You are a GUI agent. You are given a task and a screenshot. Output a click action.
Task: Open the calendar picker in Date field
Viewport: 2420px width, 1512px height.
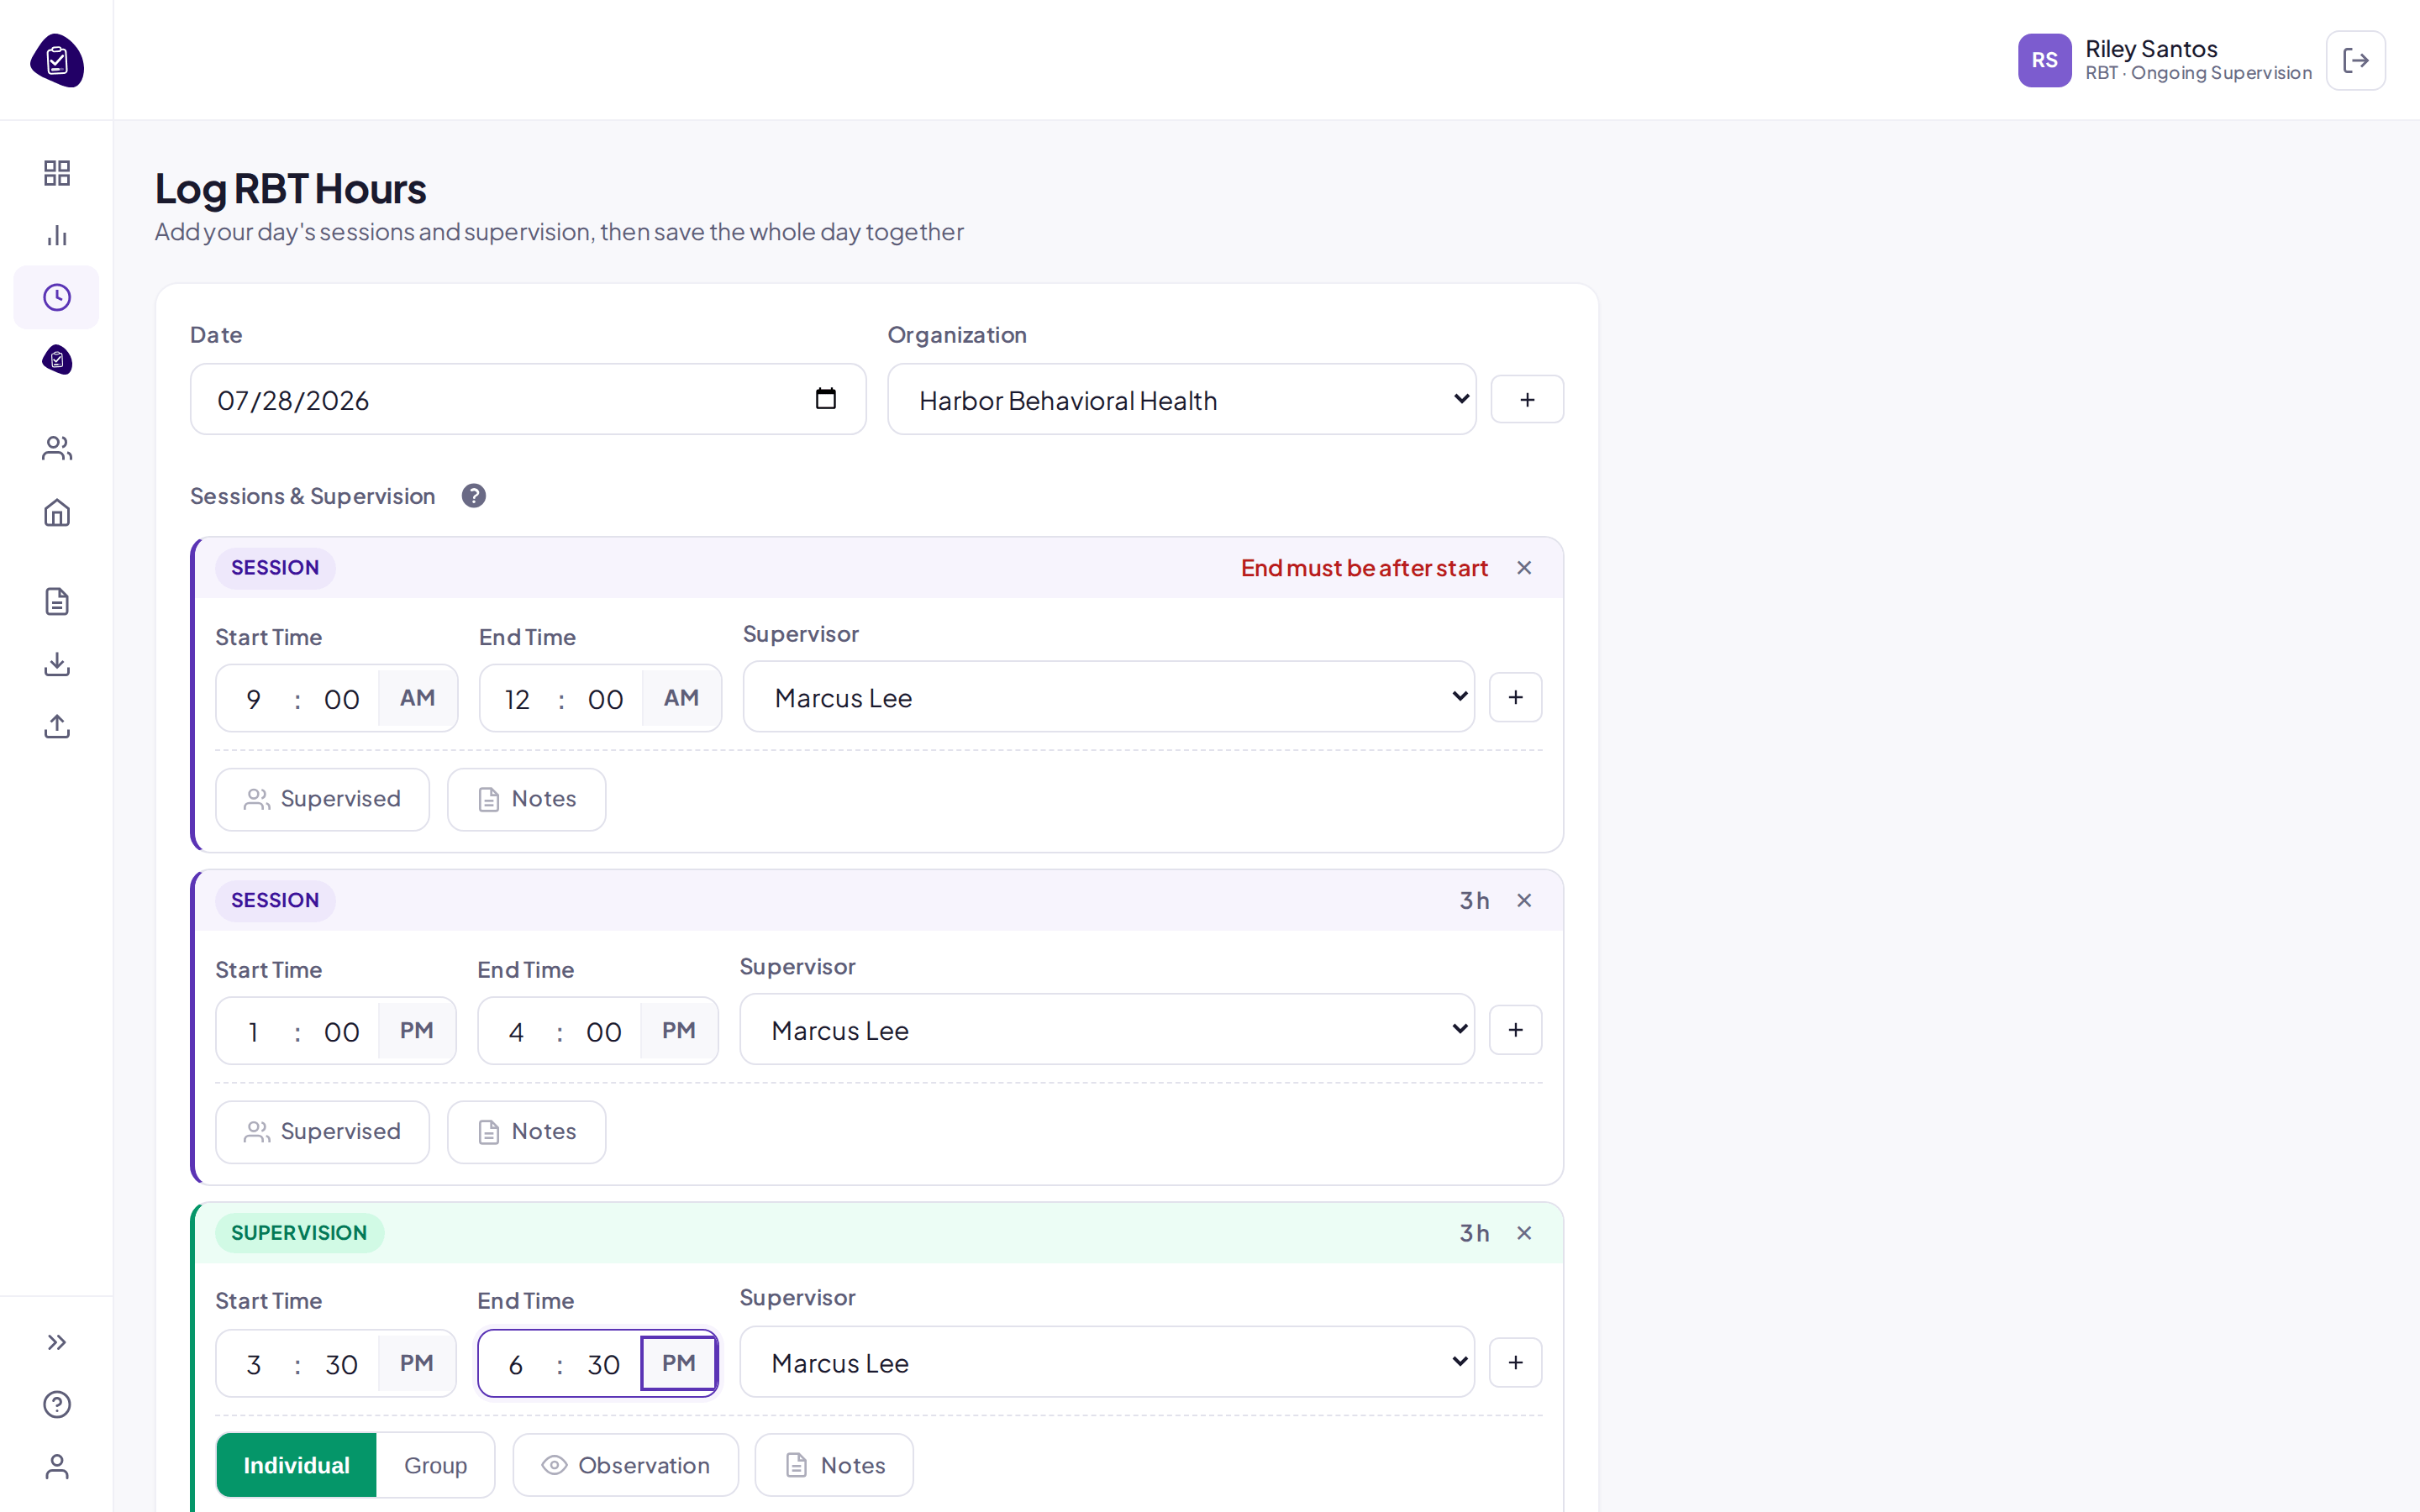point(825,399)
